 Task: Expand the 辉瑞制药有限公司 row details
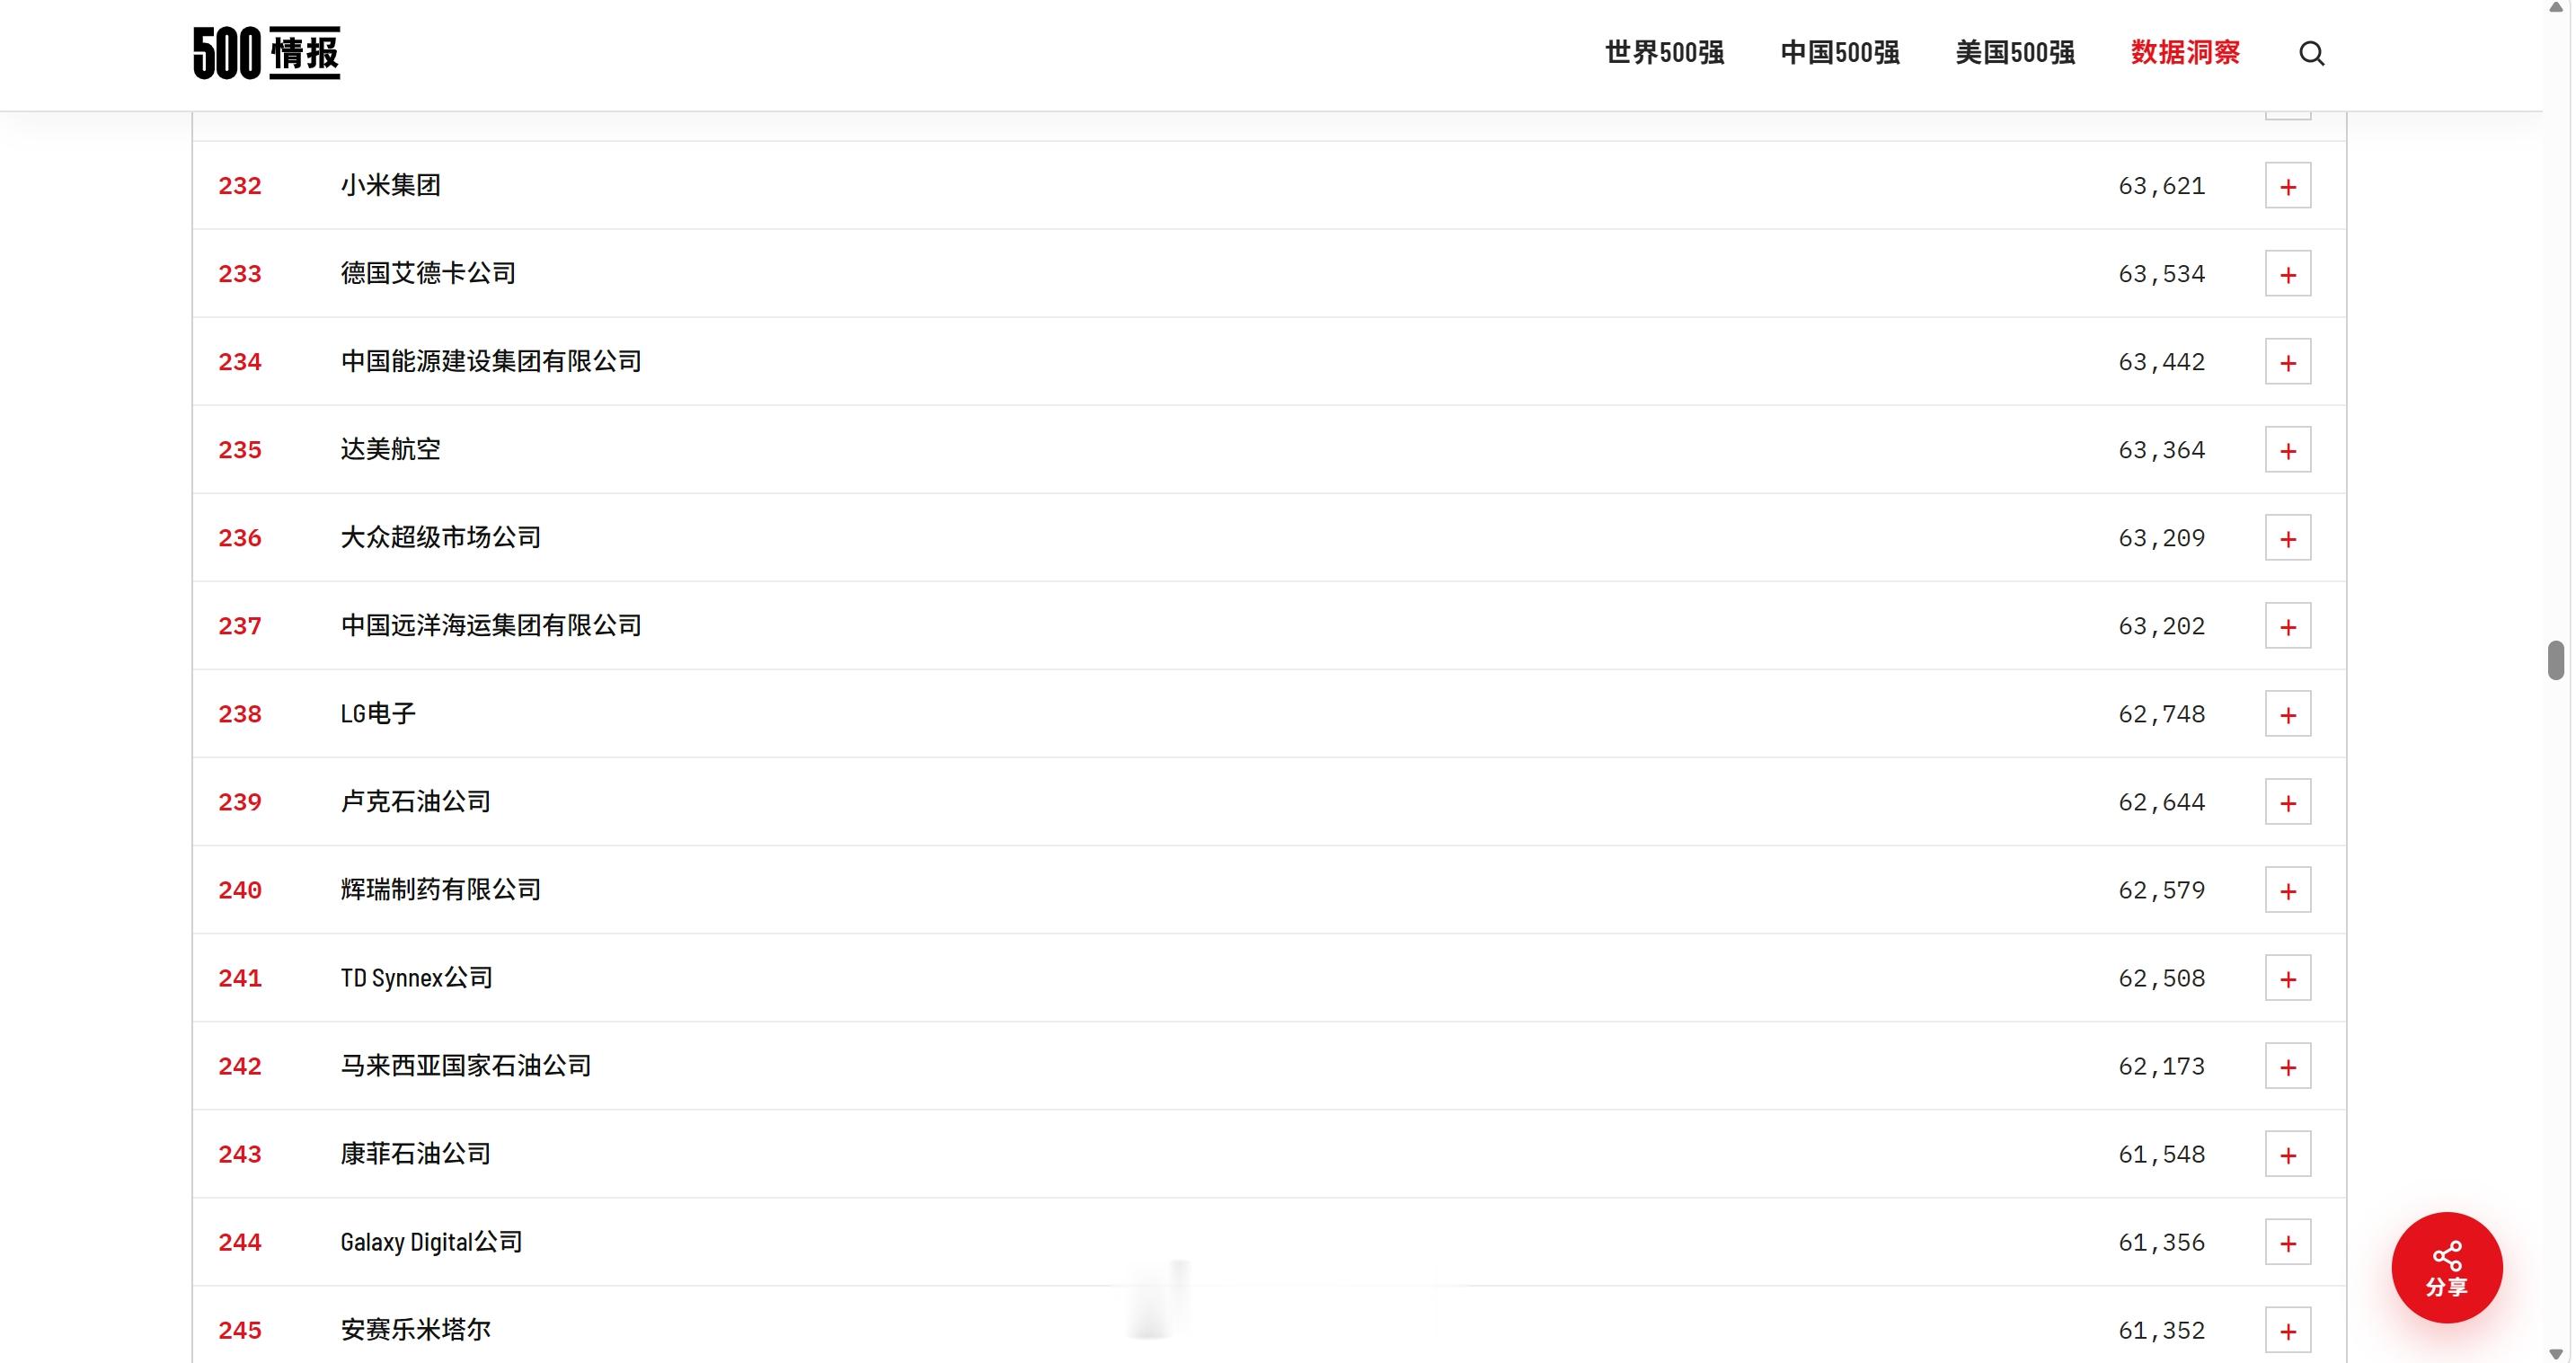(x=2288, y=890)
